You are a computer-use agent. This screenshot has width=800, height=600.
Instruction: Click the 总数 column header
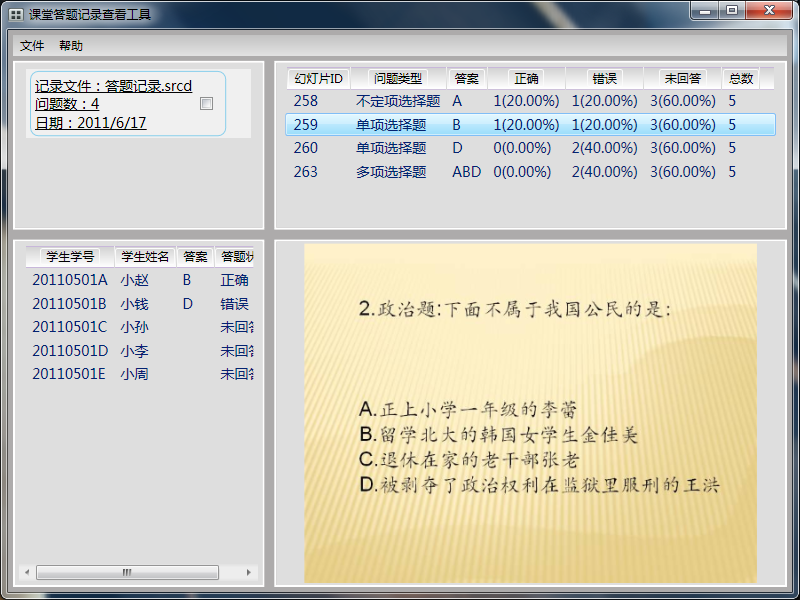(741, 78)
